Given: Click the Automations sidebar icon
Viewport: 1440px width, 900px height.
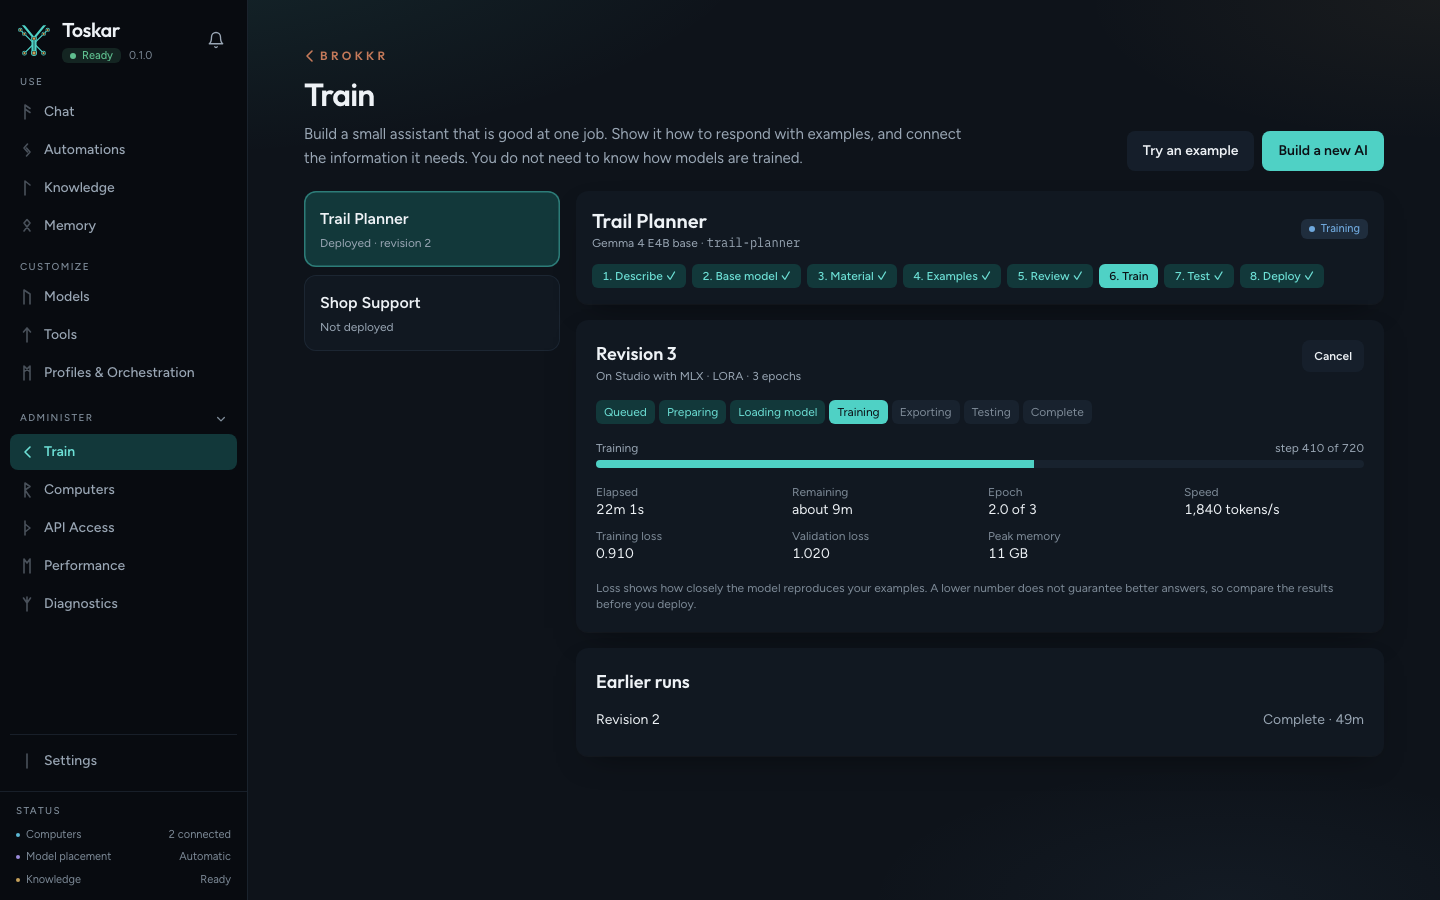Looking at the screenshot, I should (x=27, y=150).
